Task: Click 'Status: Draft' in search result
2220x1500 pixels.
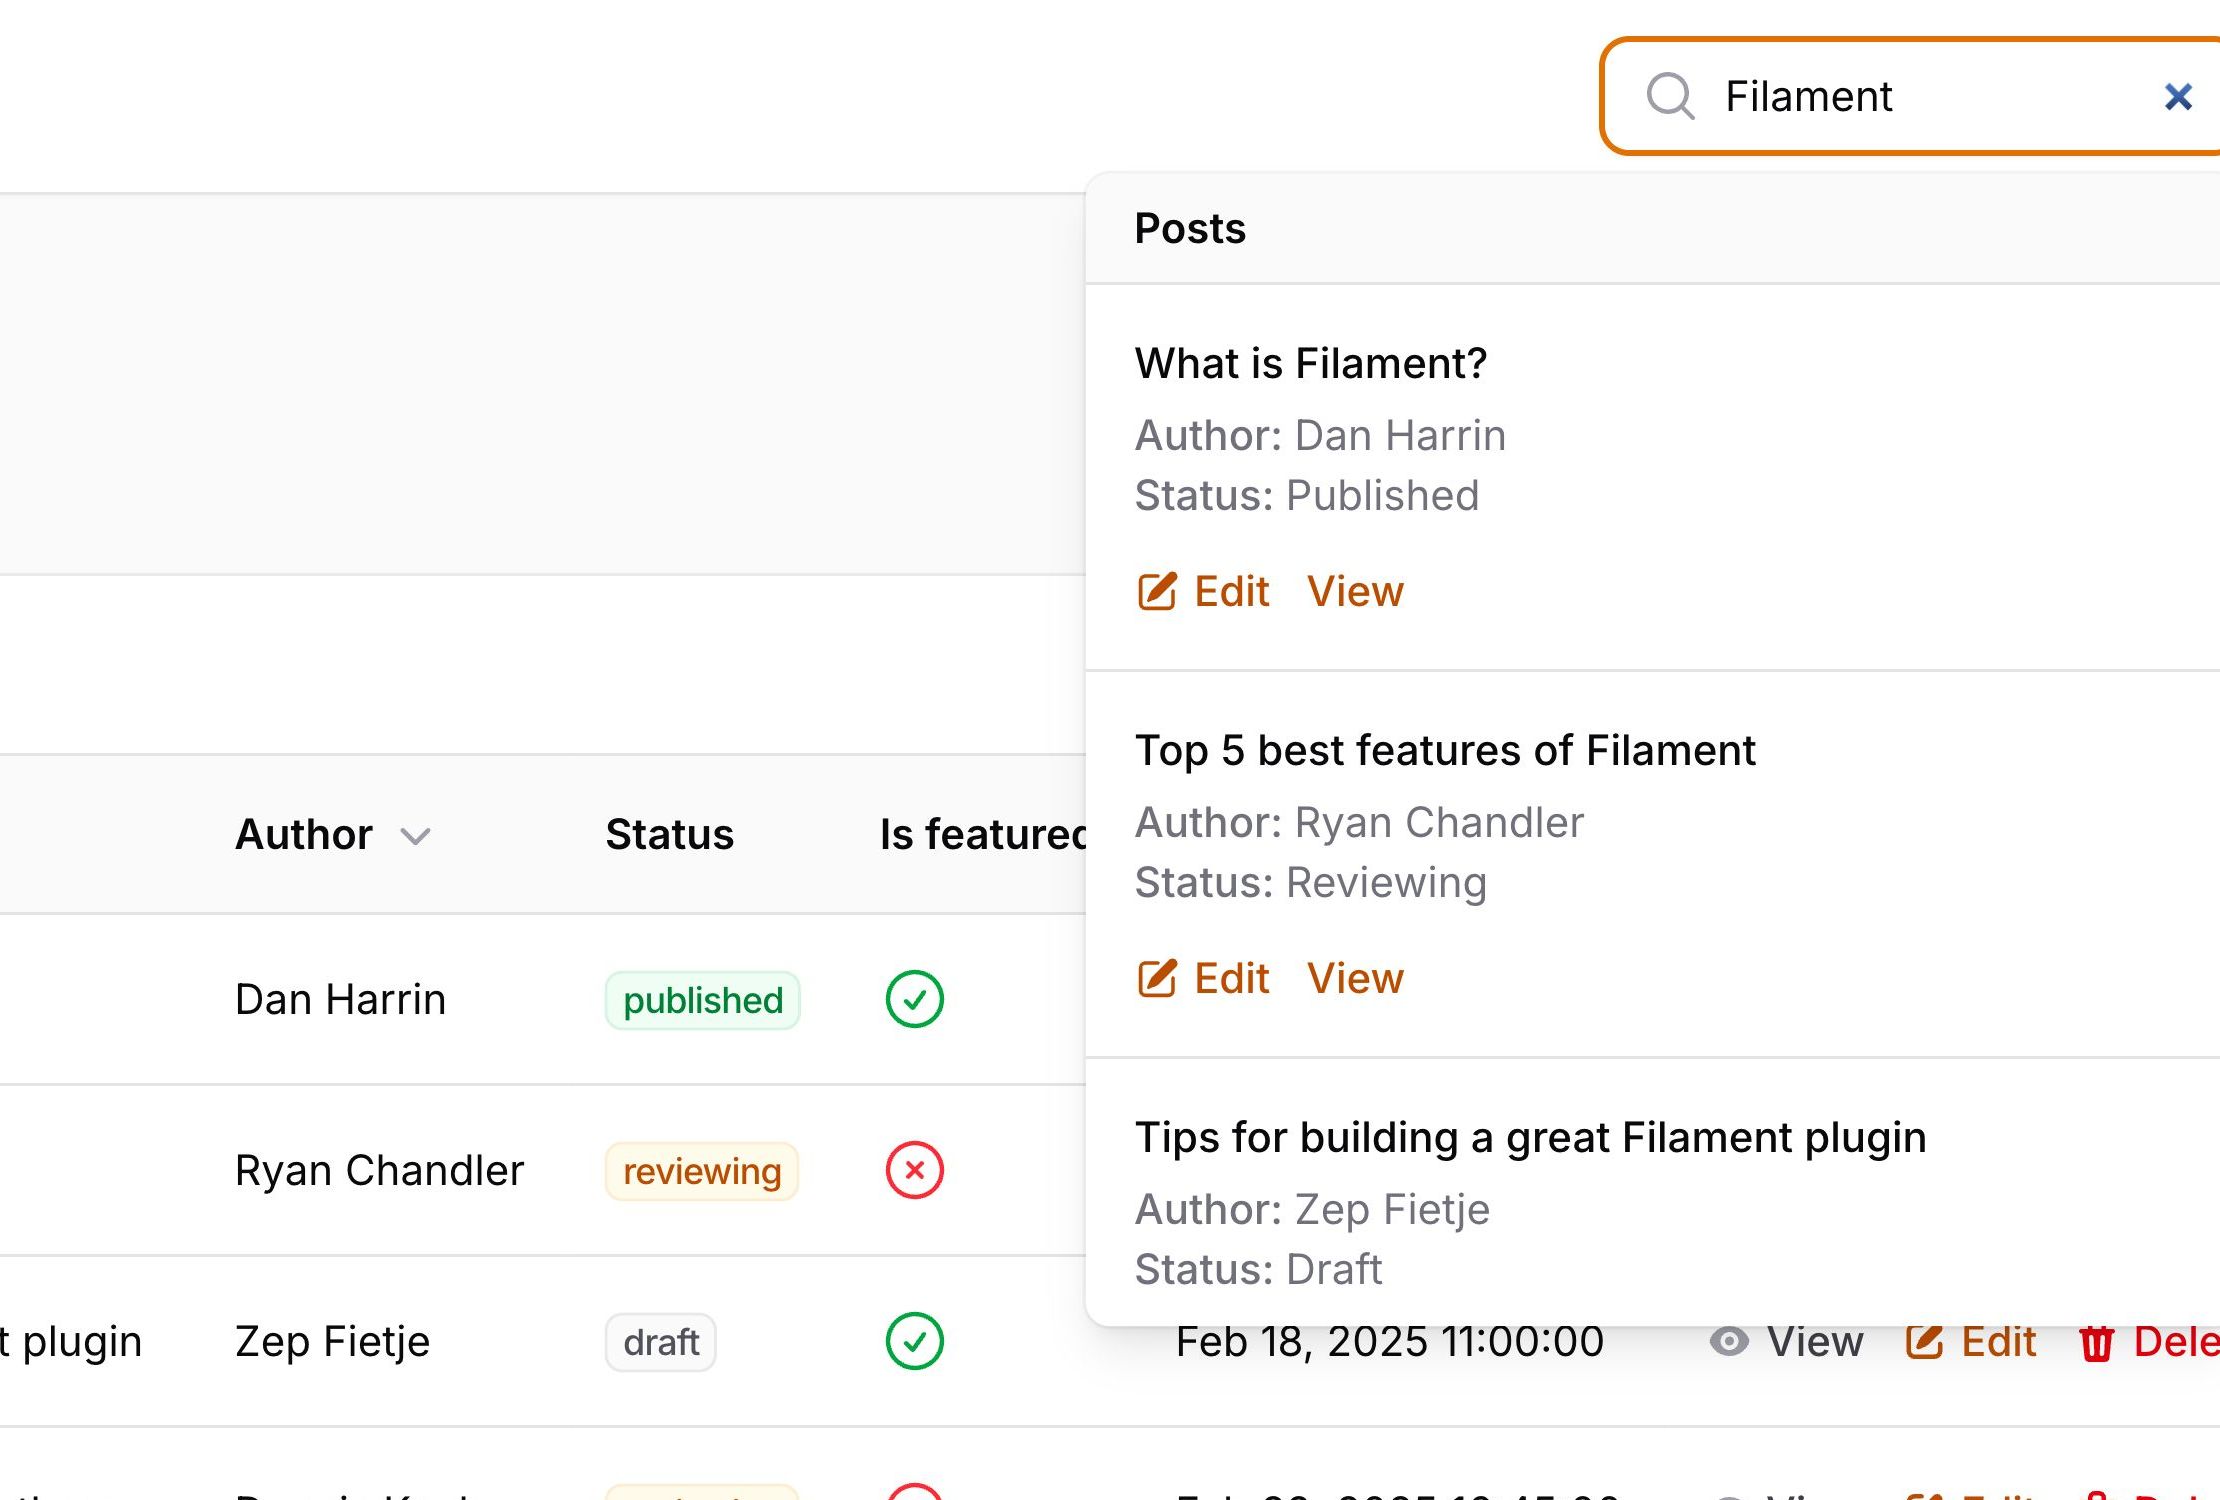Action: tap(1258, 1269)
